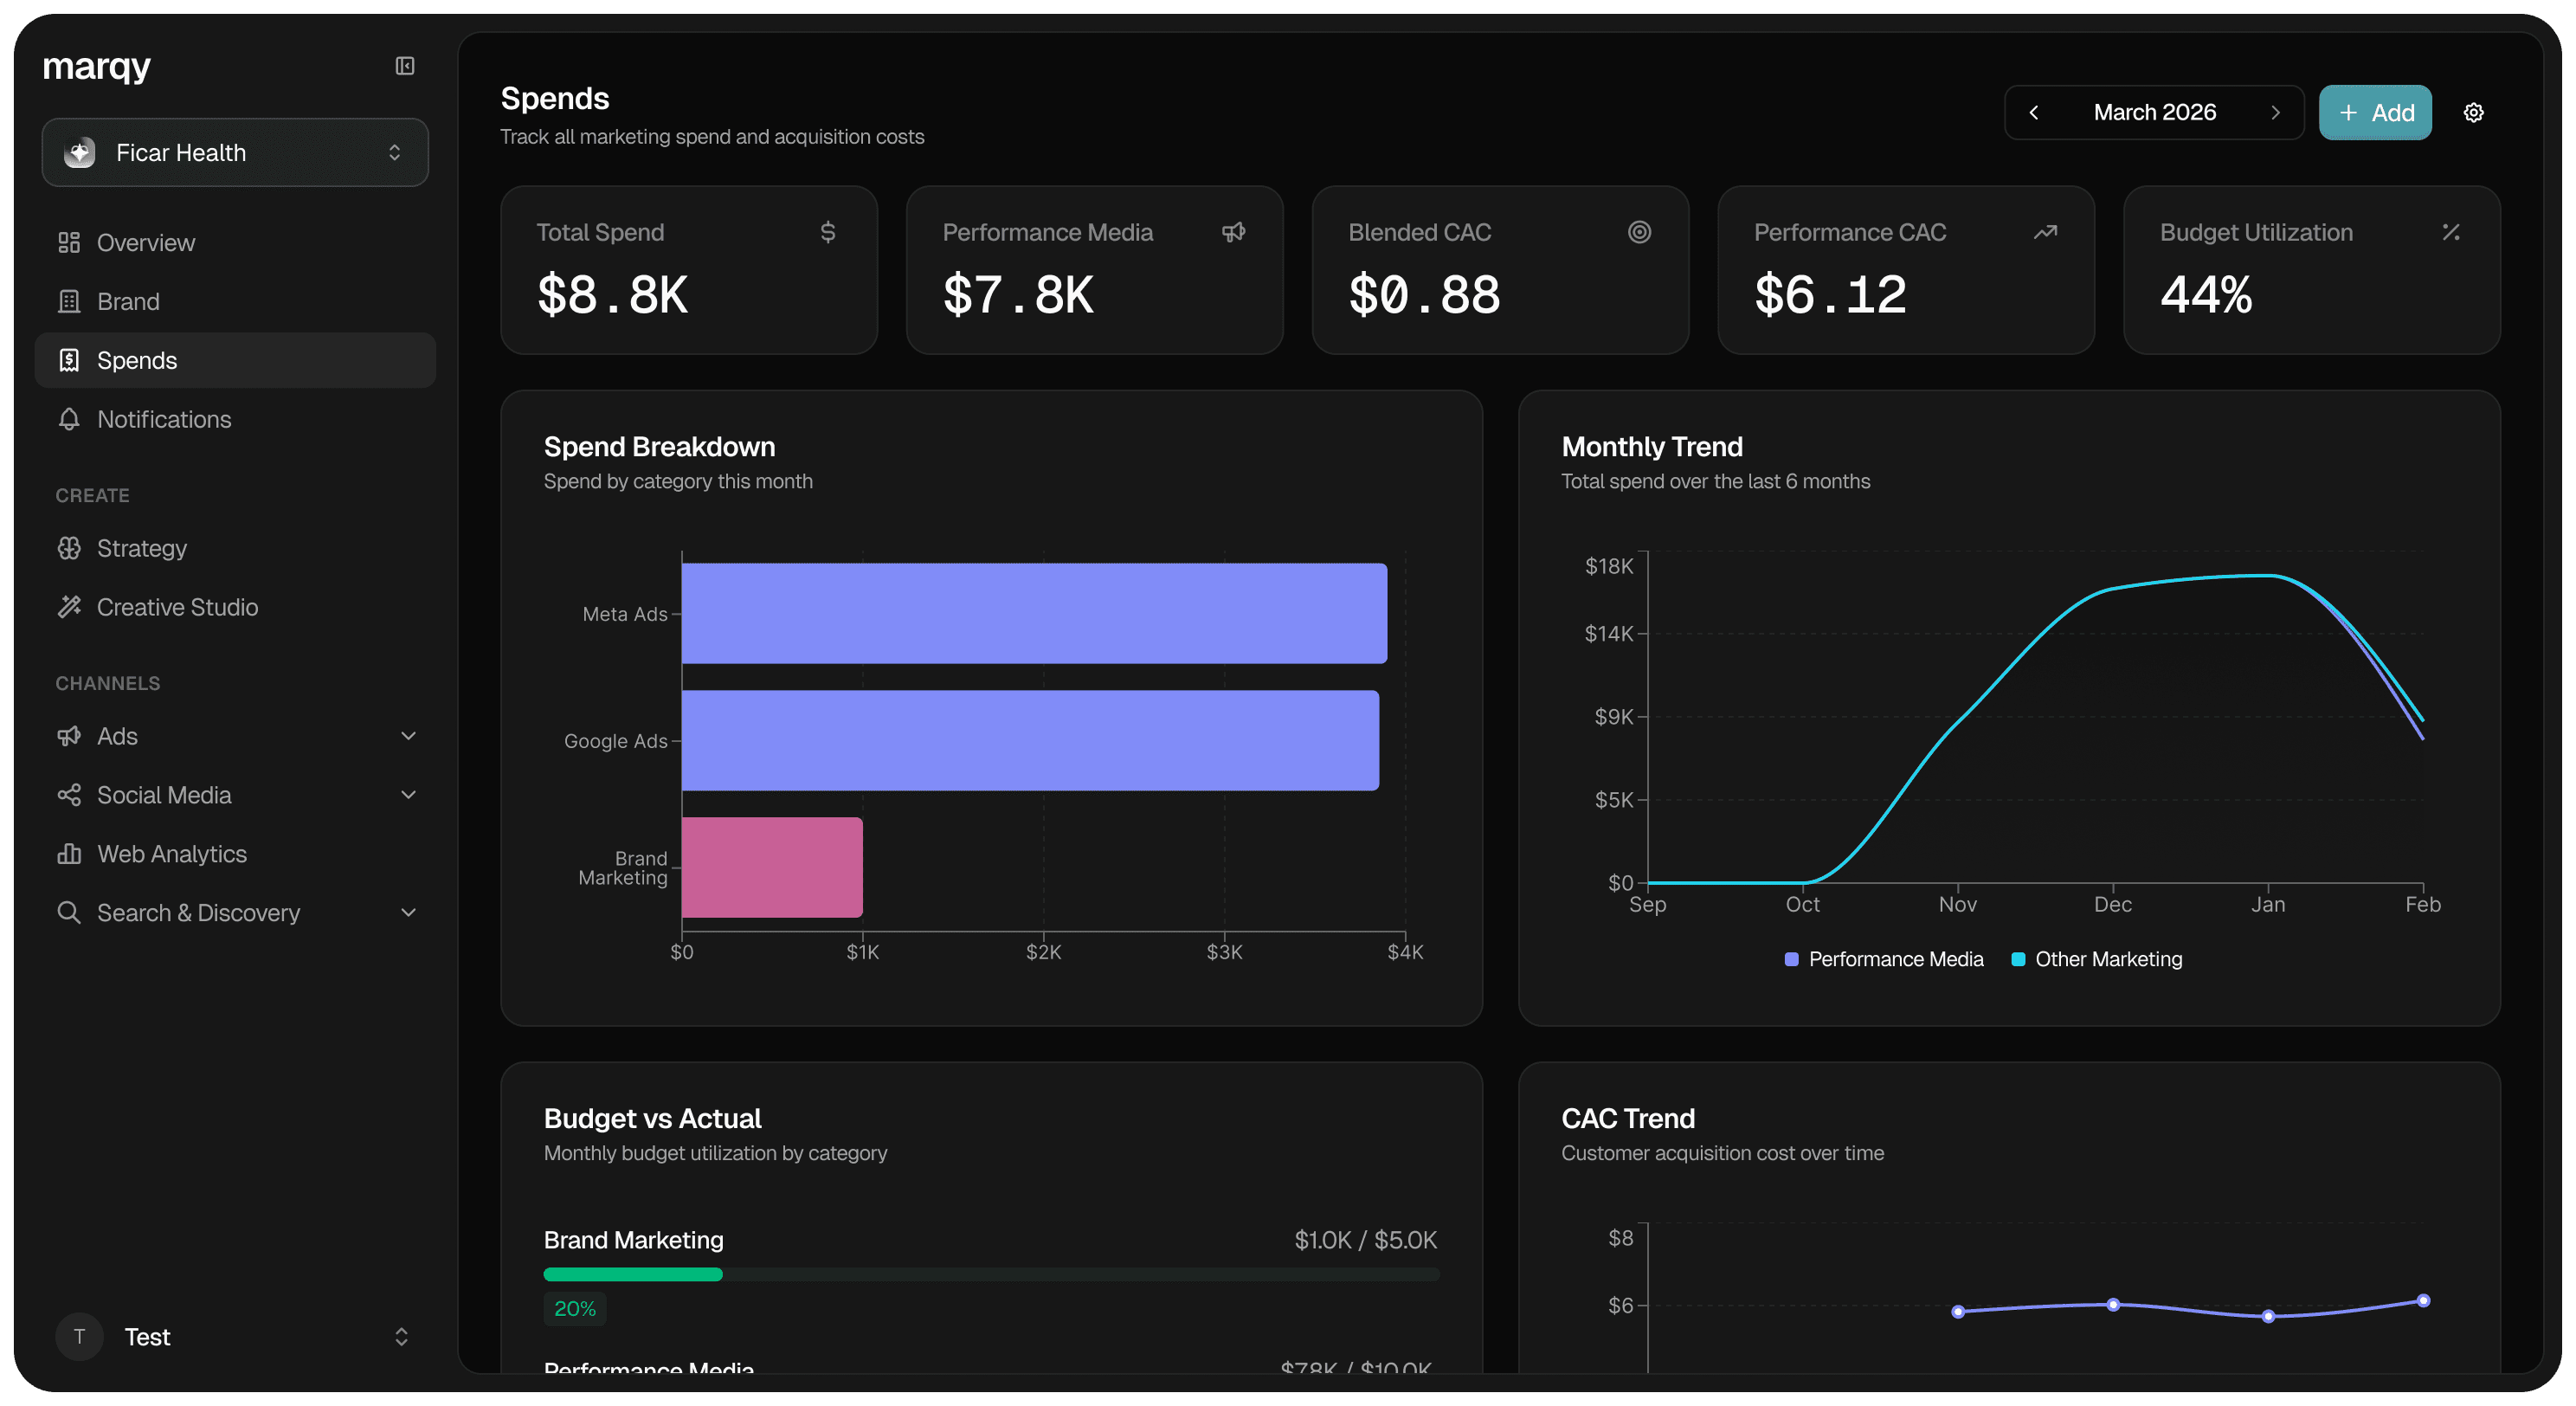Switch to the Spends tab in sidebar
Screen dimensions: 2576x1406
(x=137, y=360)
